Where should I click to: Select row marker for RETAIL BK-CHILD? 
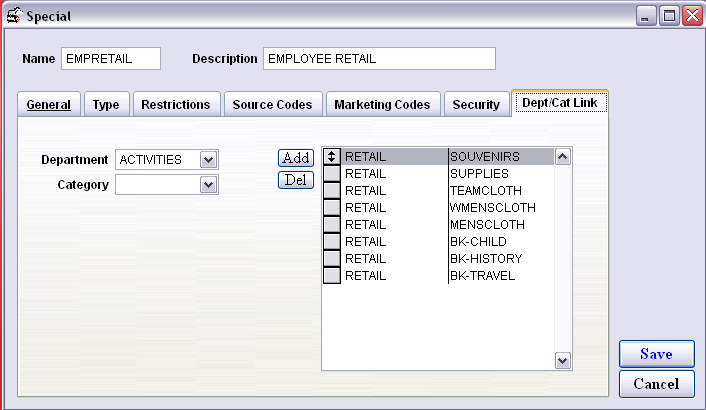point(332,241)
